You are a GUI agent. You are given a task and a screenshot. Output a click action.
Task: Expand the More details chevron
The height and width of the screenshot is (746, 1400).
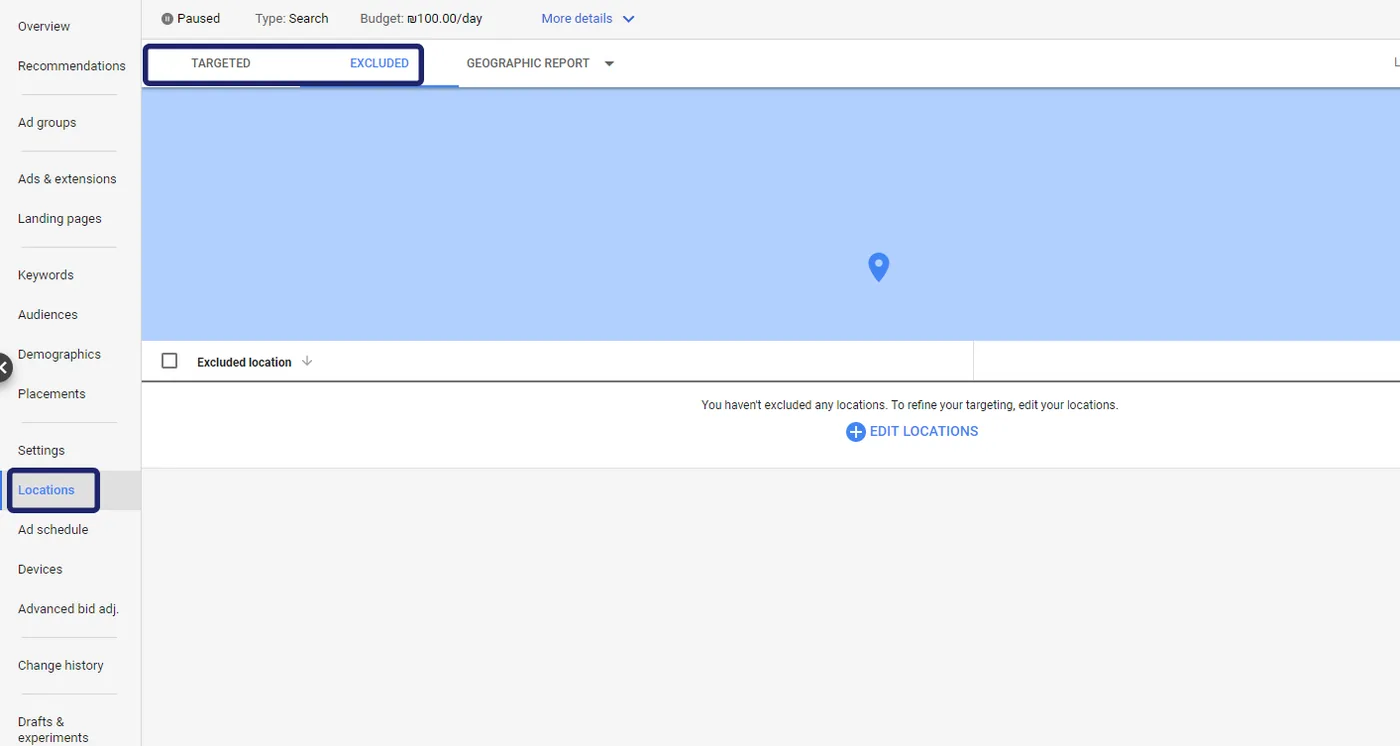click(628, 19)
